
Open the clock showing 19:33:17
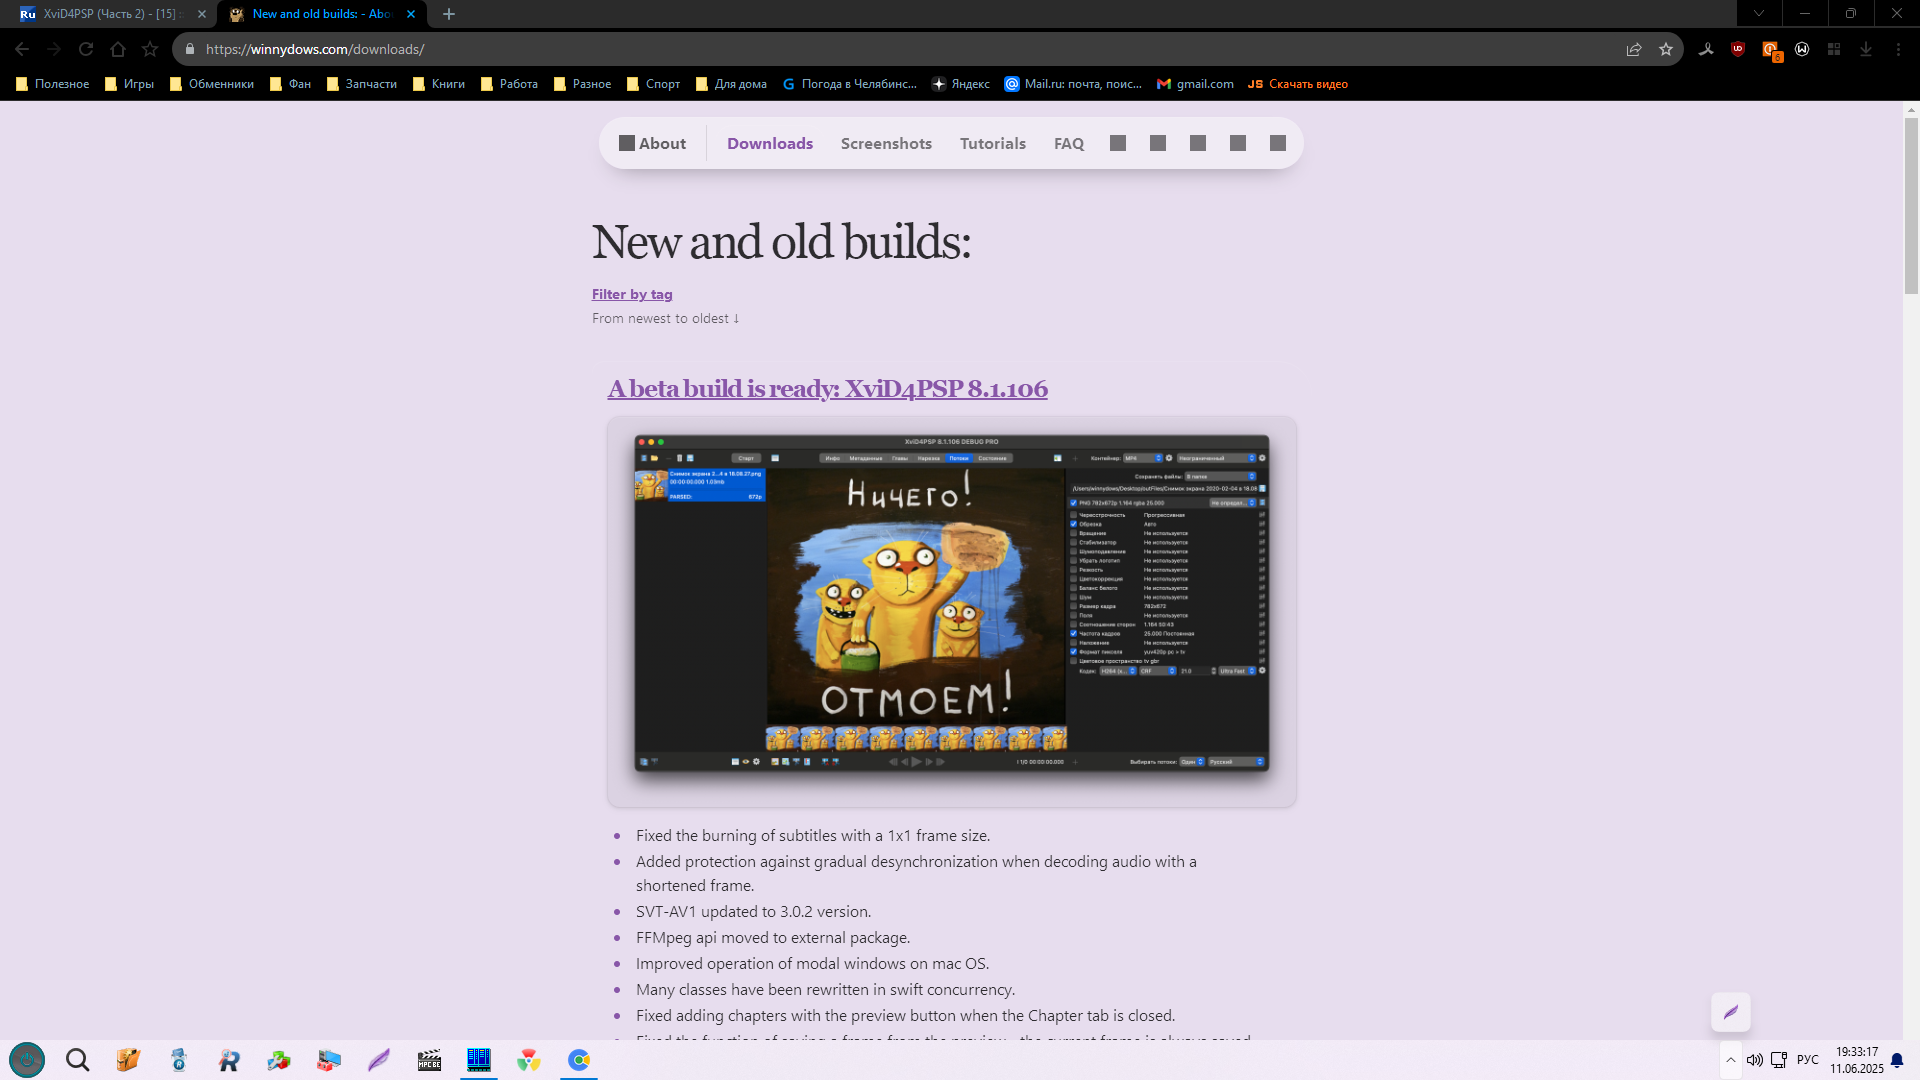[1857, 1060]
